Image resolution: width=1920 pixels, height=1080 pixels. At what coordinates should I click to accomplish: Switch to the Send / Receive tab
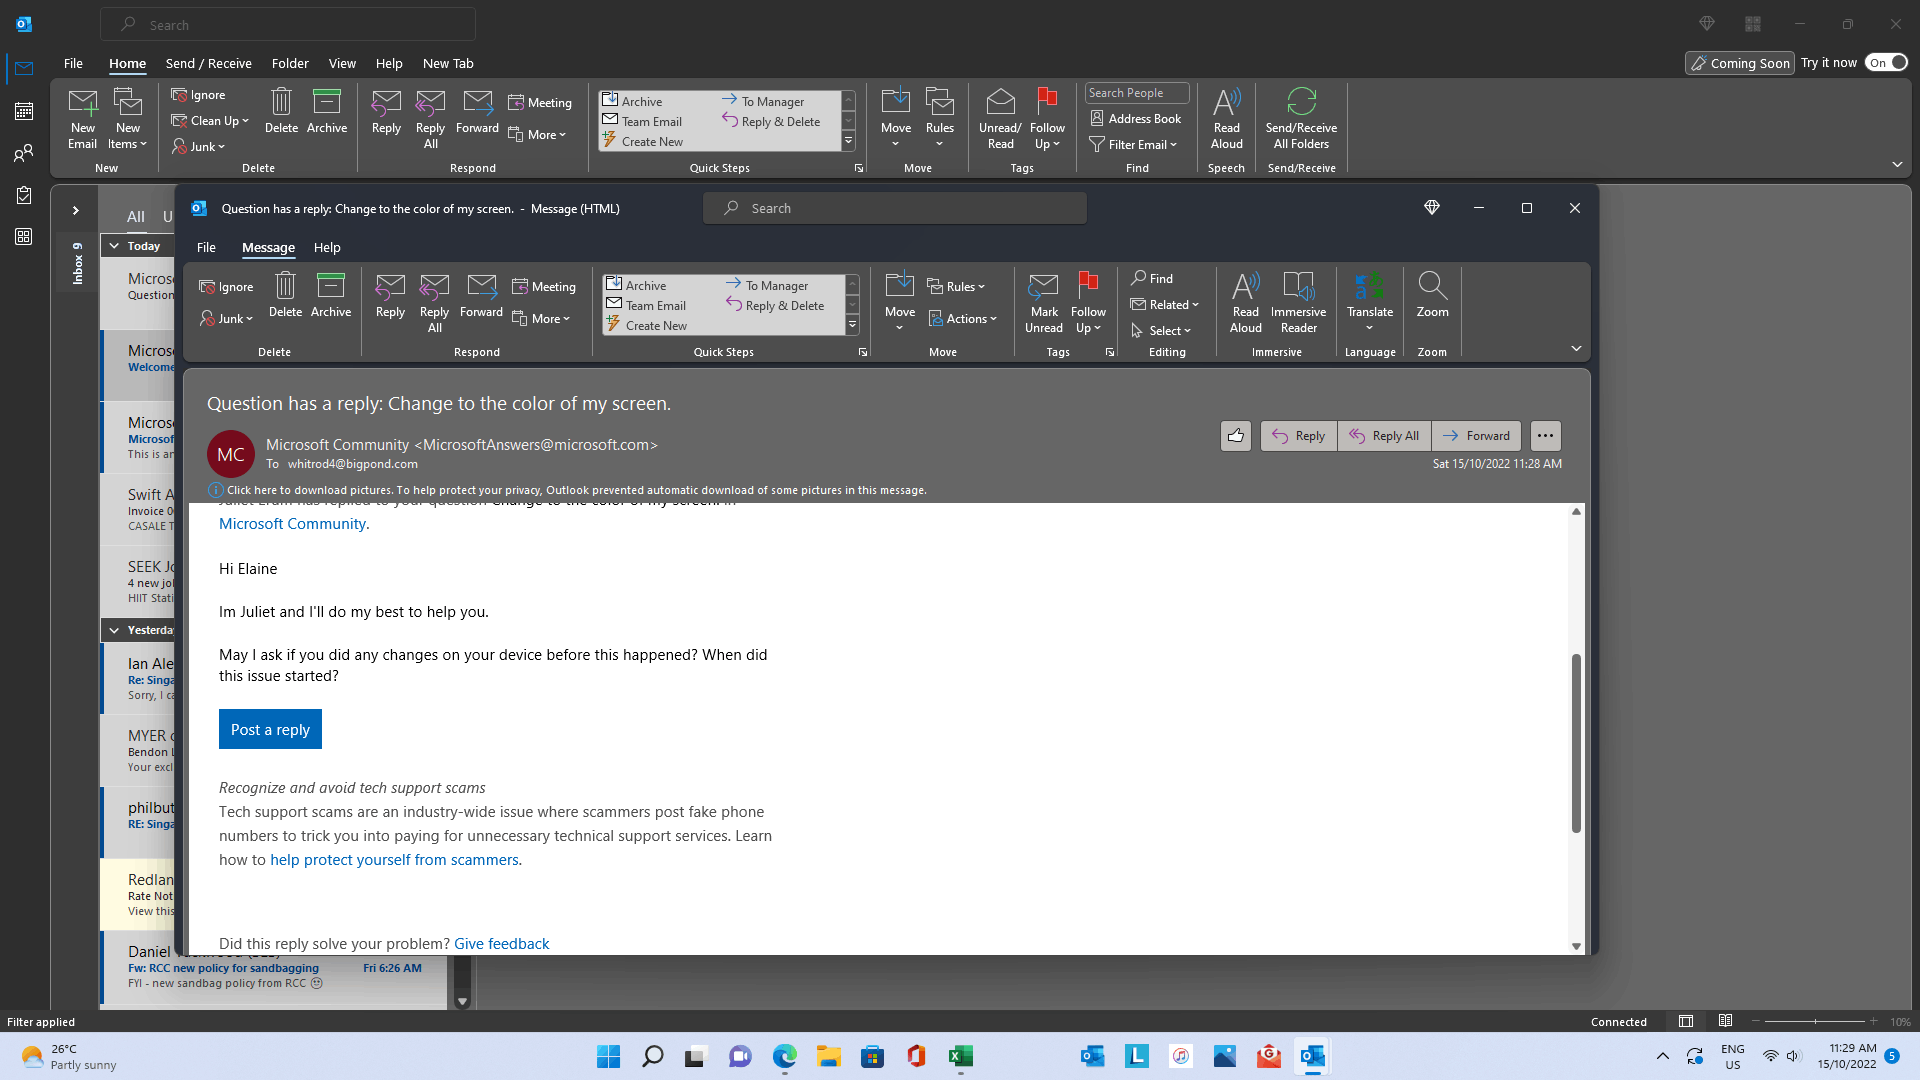click(x=208, y=63)
